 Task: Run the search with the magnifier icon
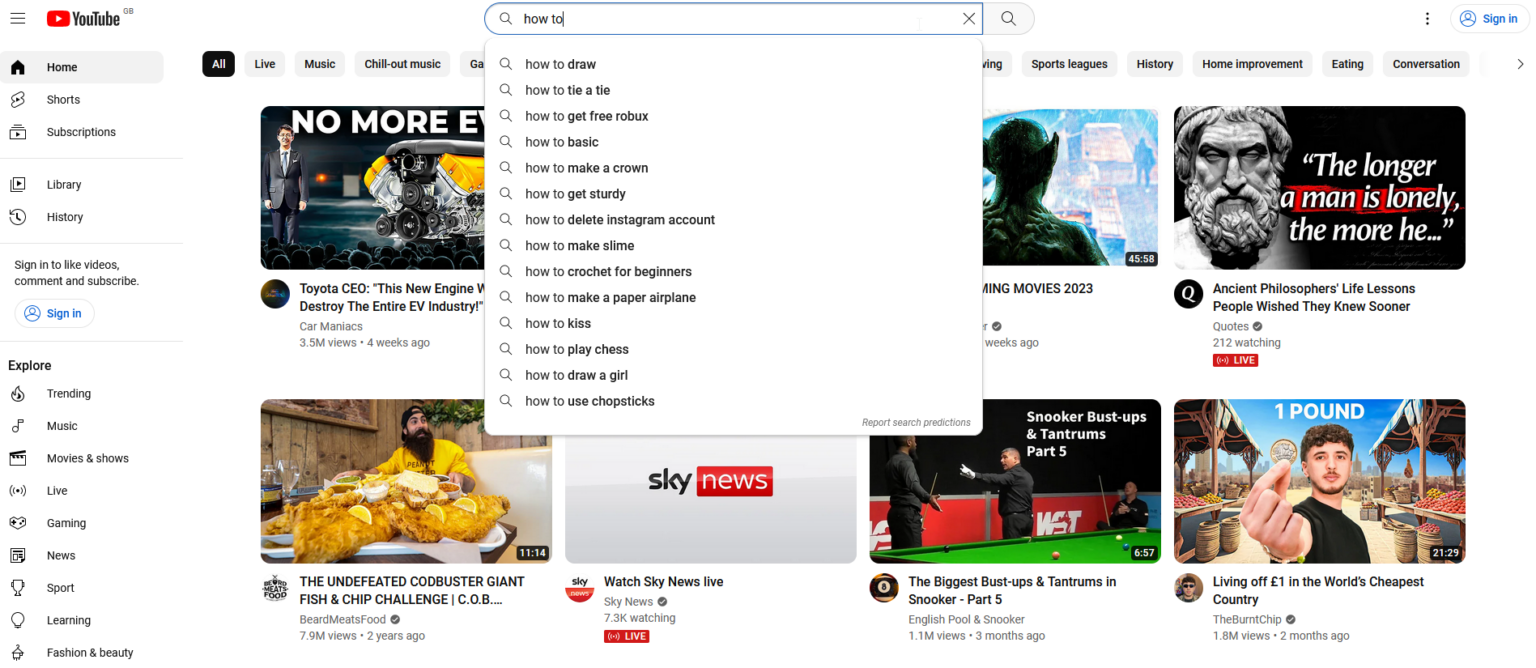[x=1007, y=18]
